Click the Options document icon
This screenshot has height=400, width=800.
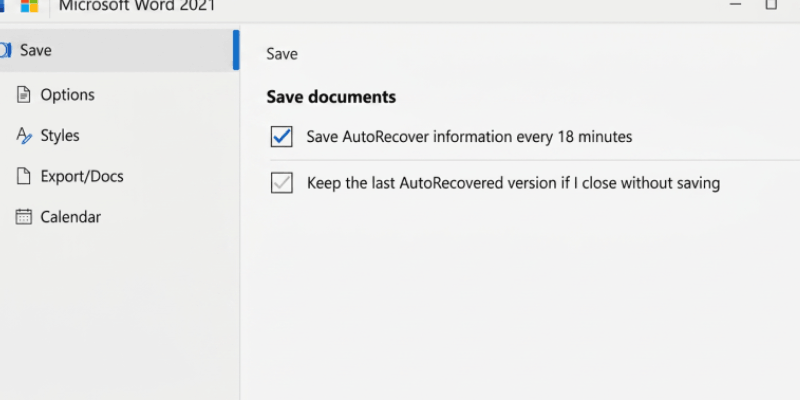coord(23,95)
